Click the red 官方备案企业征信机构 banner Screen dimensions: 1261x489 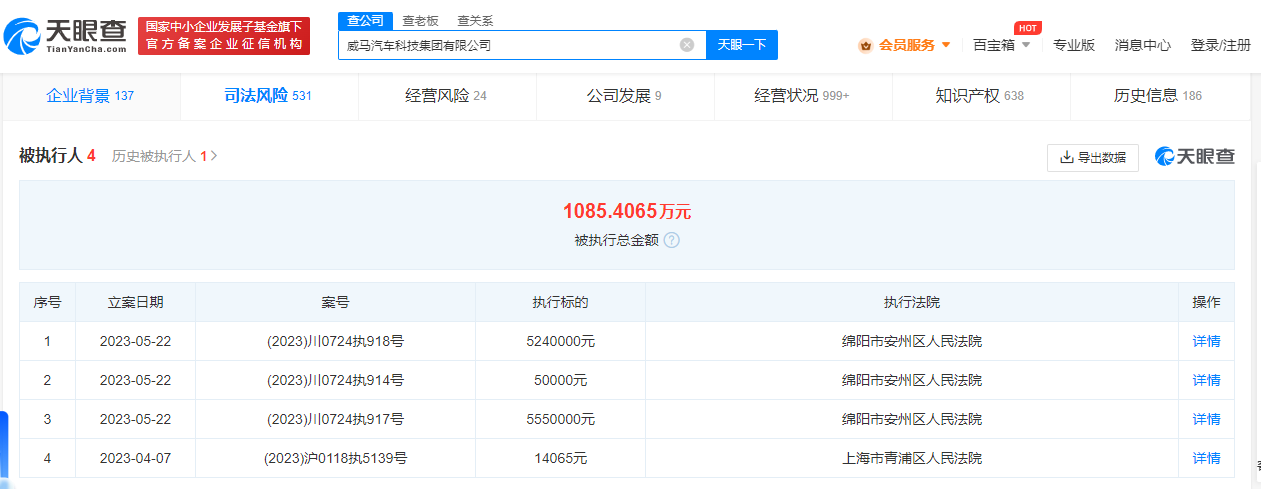224,36
